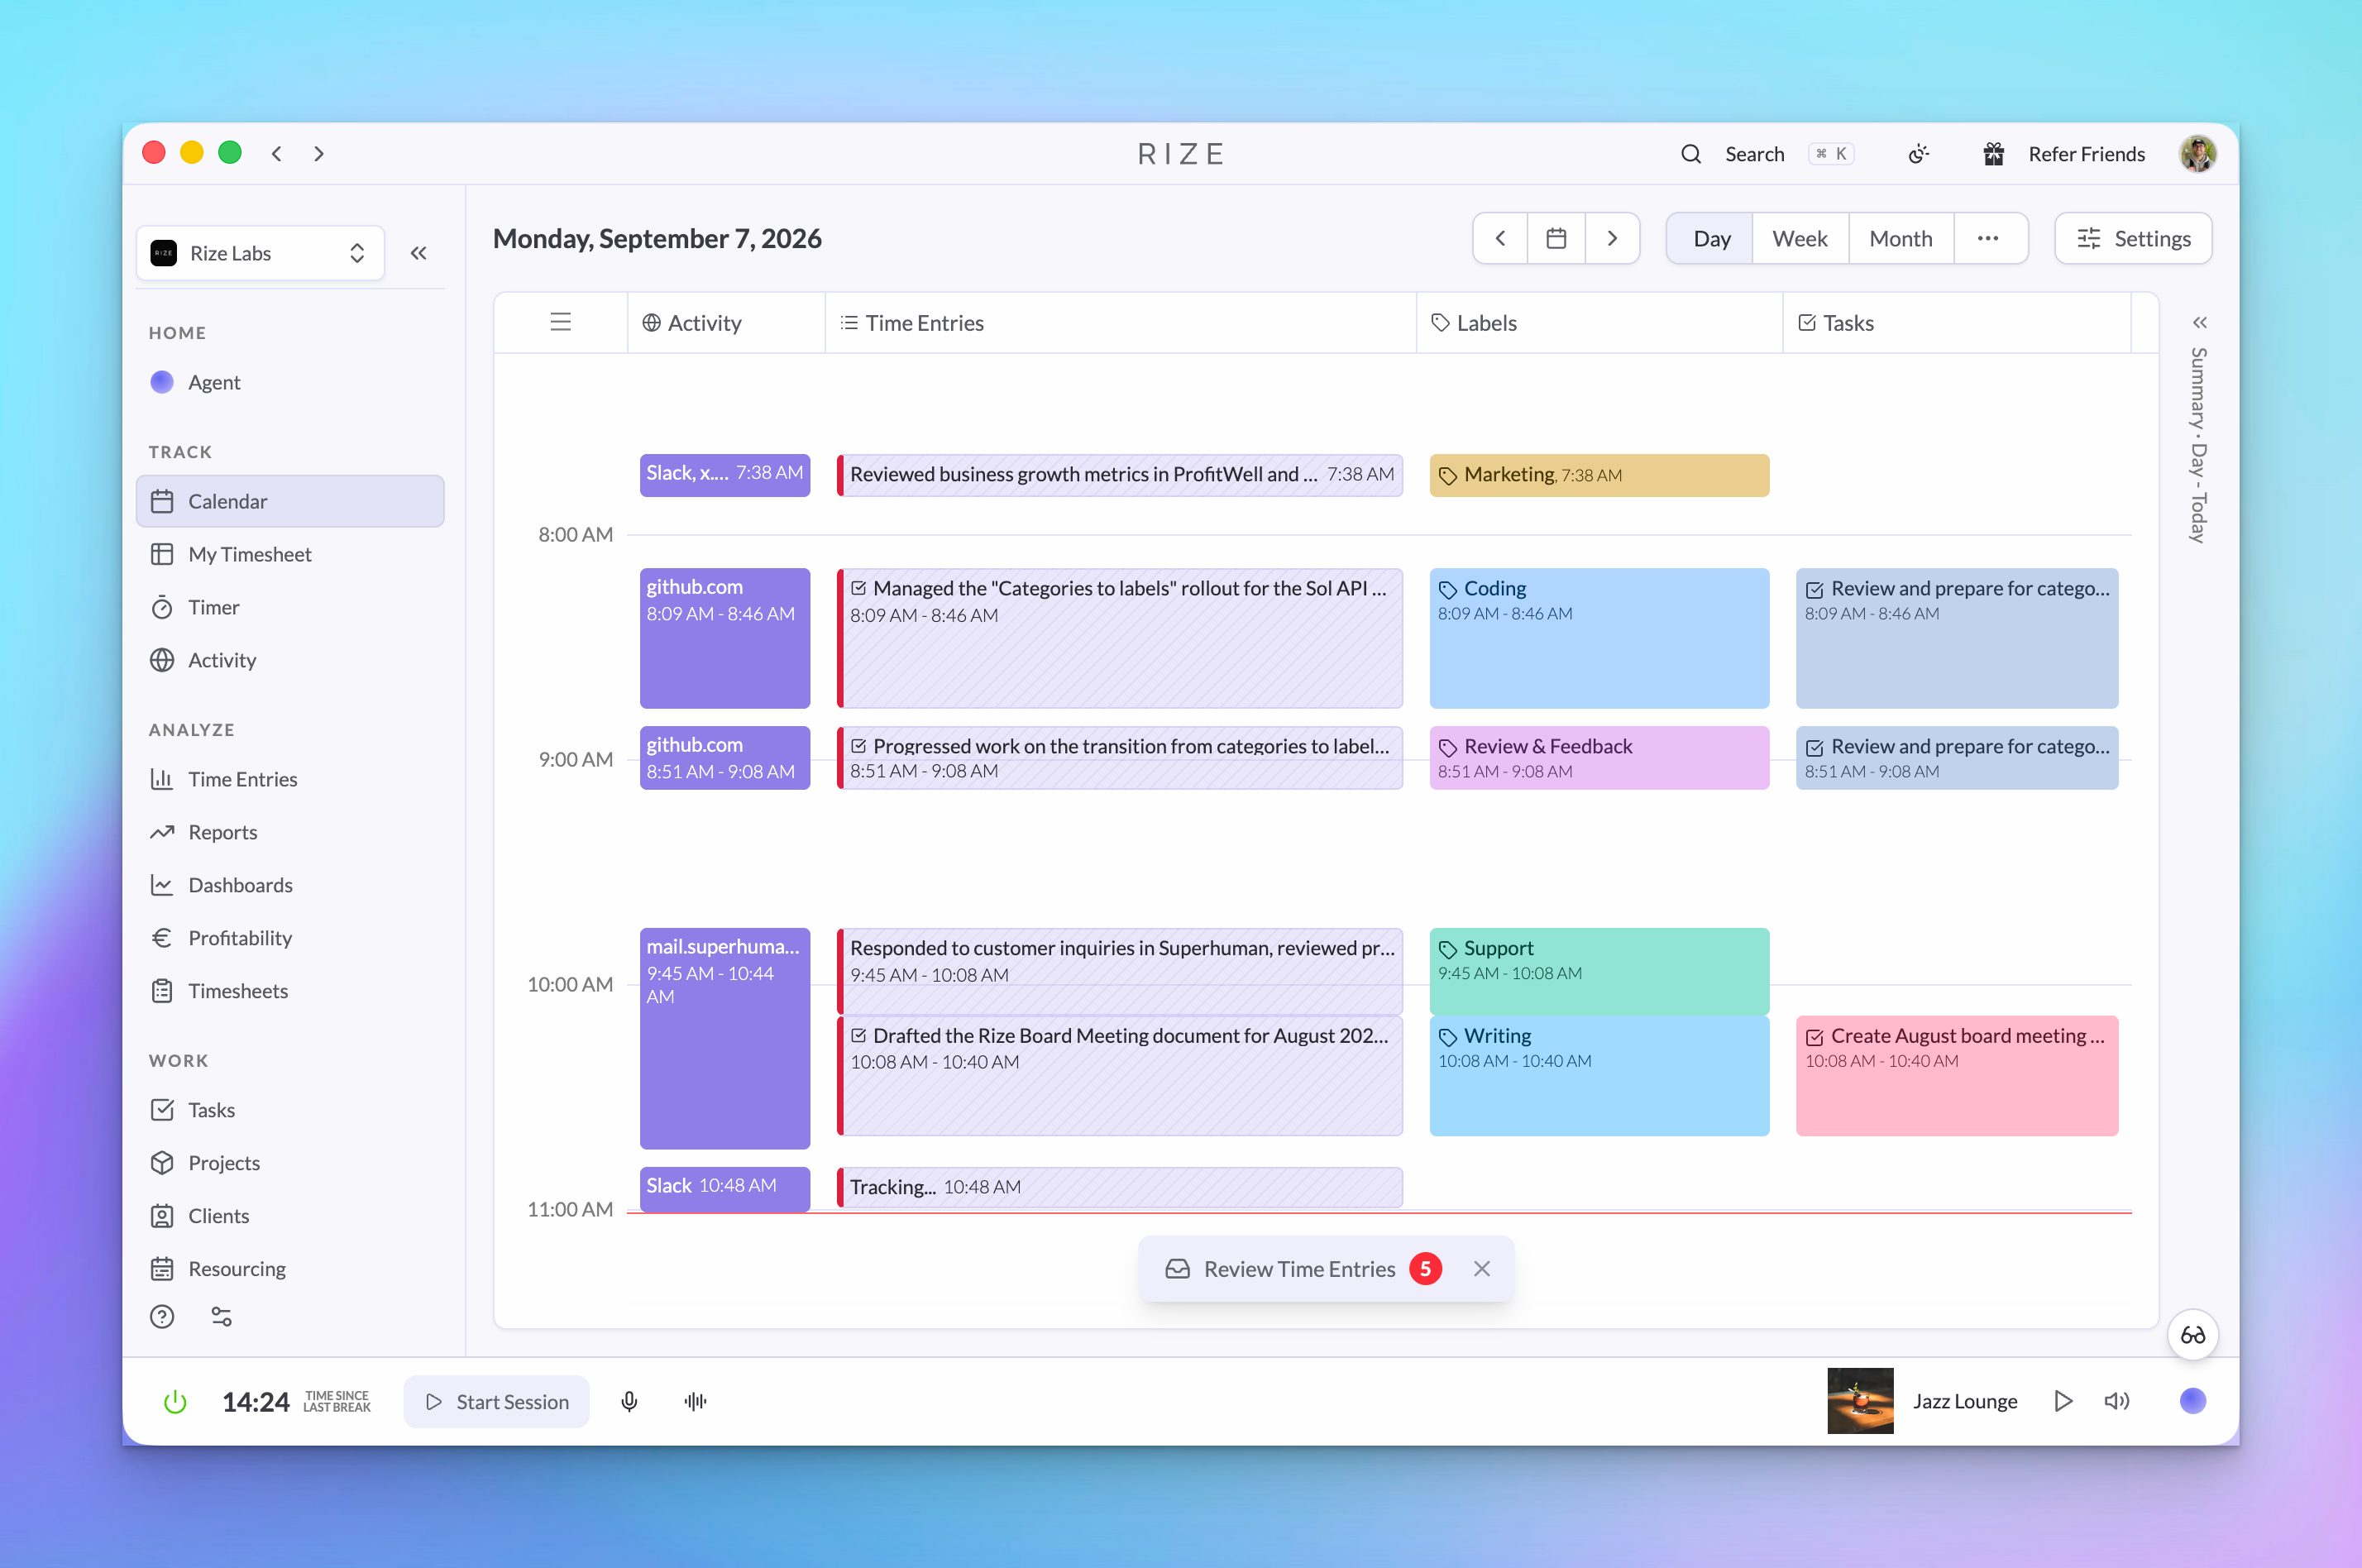Click Refer Friends gift link
2362x1568 pixels.
click(2064, 154)
